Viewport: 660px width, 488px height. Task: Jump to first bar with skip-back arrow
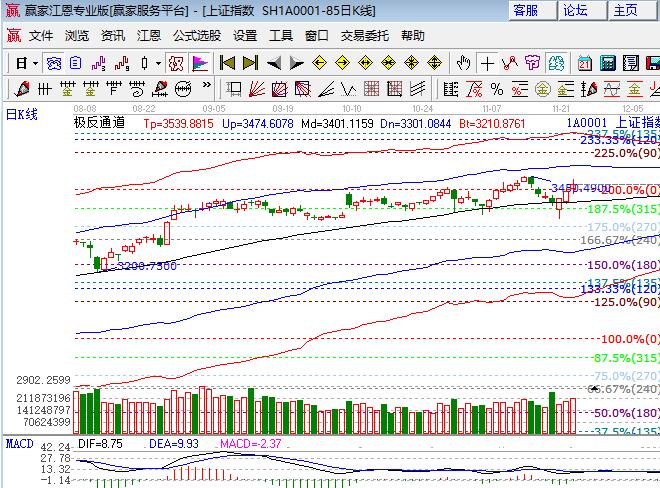pos(228,62)
